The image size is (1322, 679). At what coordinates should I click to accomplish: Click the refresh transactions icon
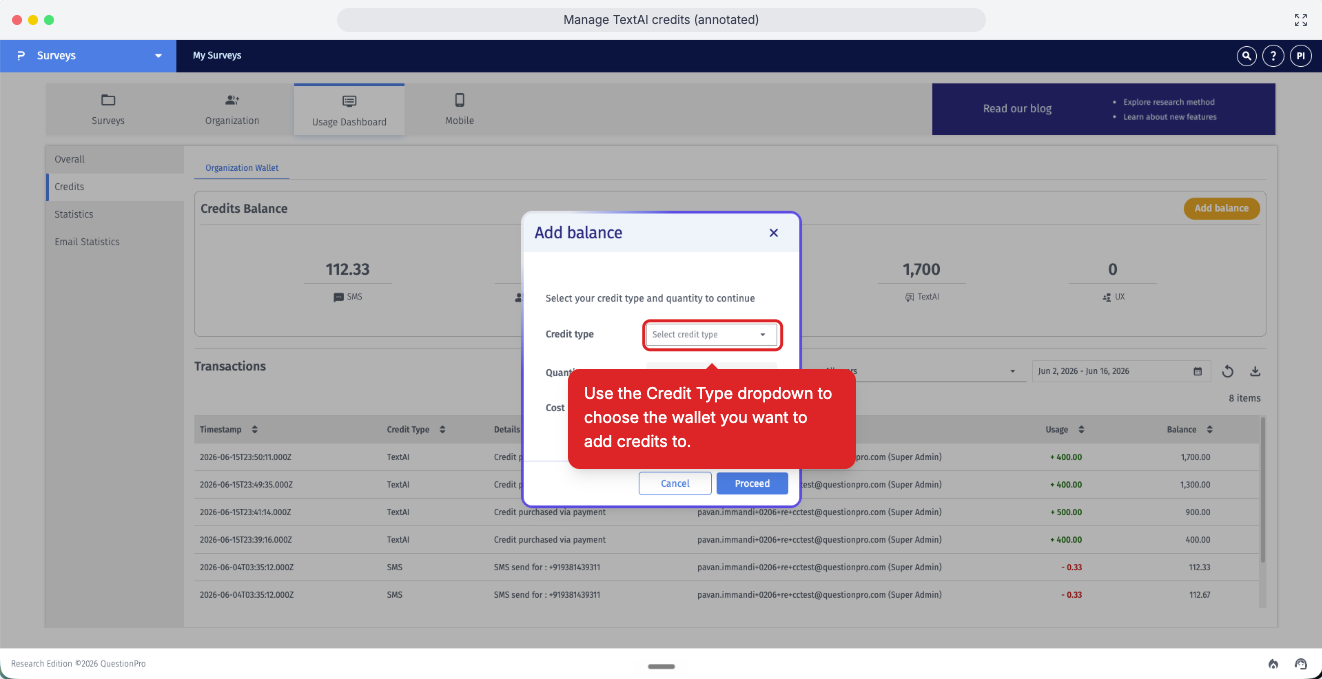(x=1228, y=372)
